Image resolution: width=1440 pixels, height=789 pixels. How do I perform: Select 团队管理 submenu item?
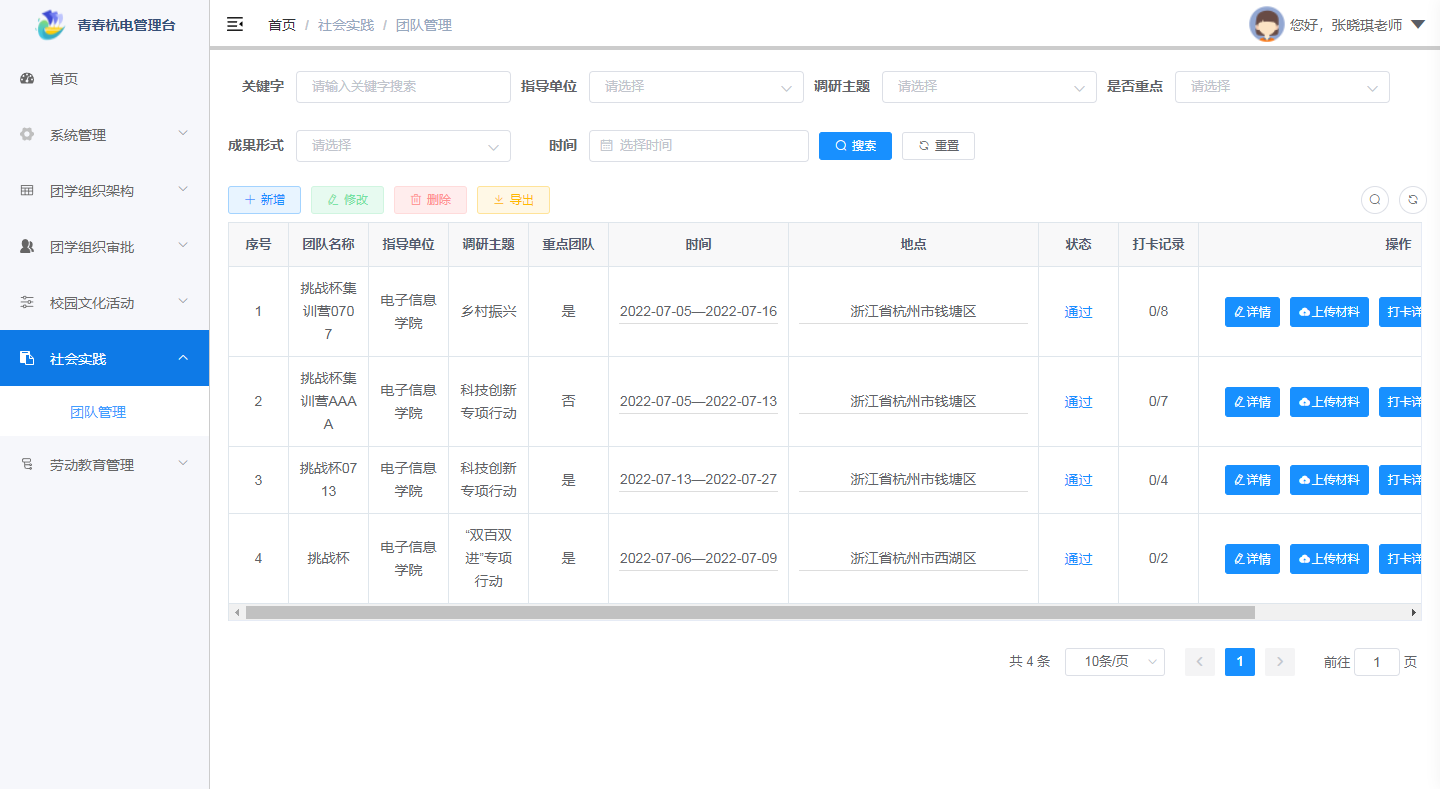(x=104, y=412)
